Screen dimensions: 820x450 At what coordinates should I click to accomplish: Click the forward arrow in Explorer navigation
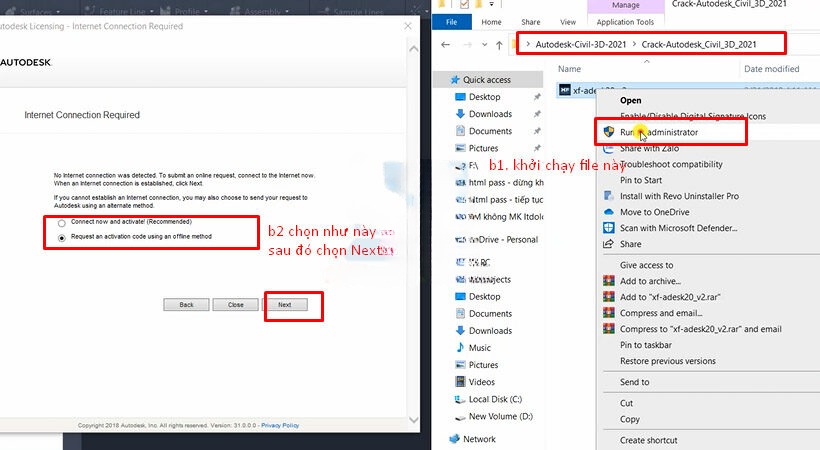pos(467,45)
